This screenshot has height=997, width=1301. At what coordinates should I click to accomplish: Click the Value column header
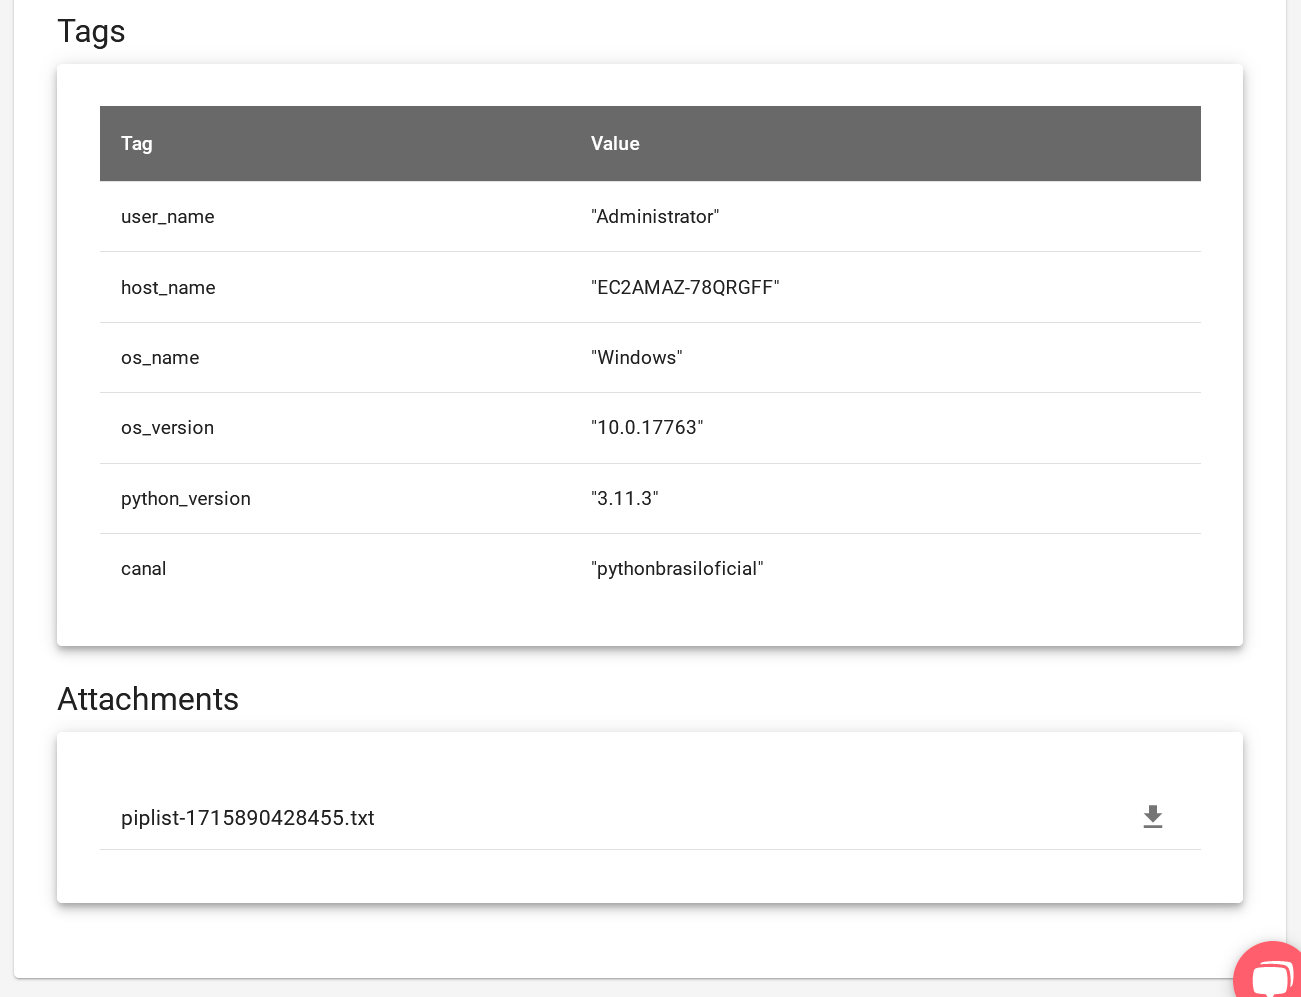[615, 144]
